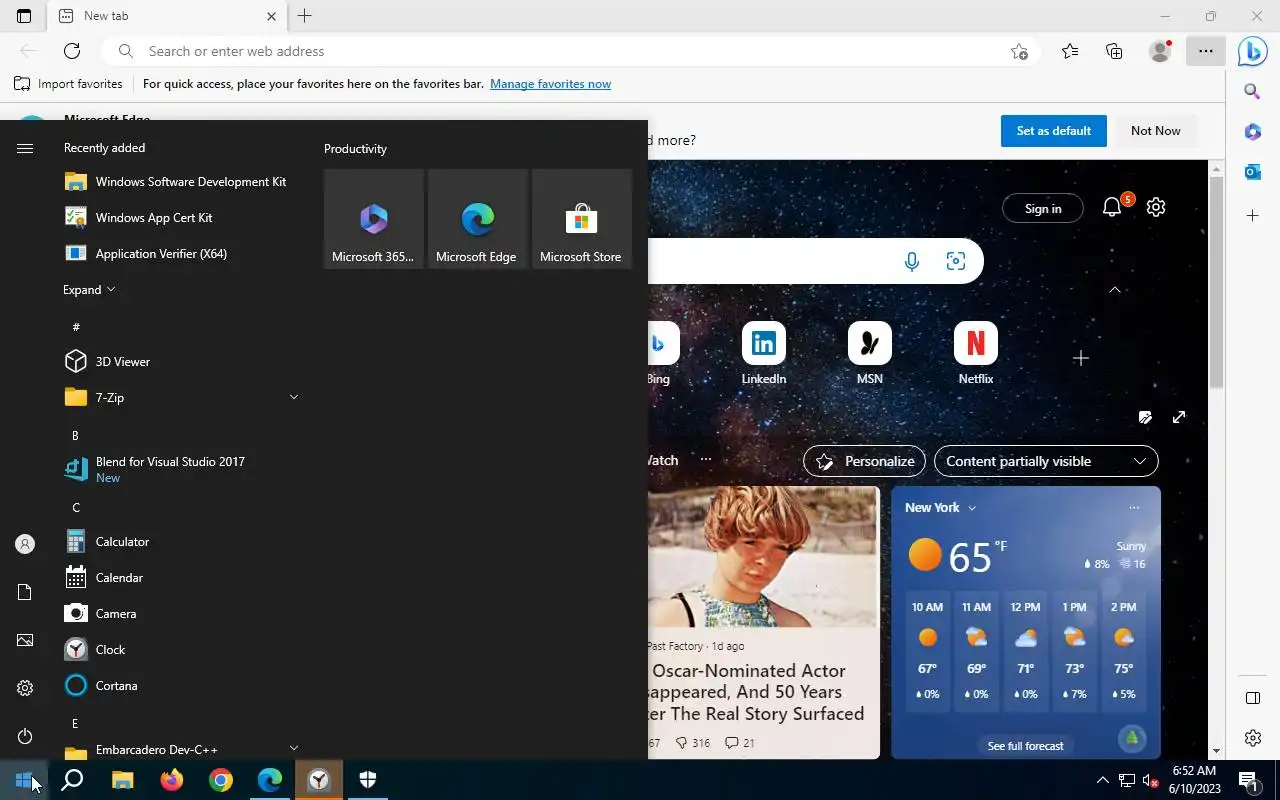Expand the Recently added list
The image size is (1280, 800).
[x=89, y=290]
